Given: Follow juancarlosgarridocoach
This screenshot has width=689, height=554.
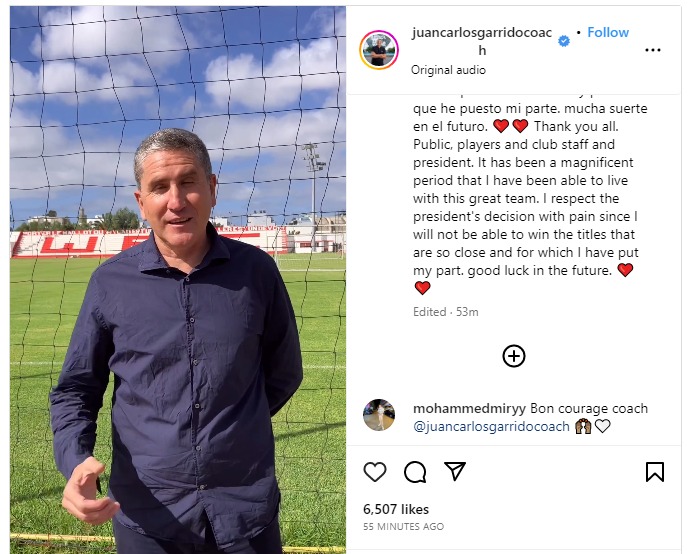Looking at the screenshot, I should pyautogui.click(x=608, y=32).
